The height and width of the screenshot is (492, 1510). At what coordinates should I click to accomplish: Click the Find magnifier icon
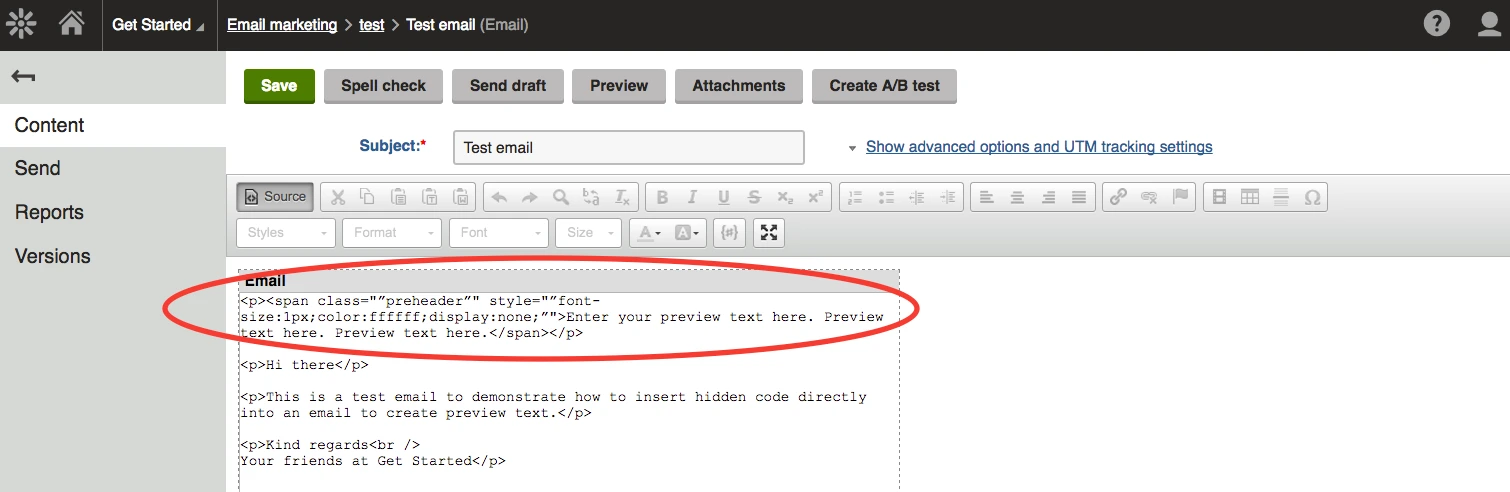[x=560, y=197]
